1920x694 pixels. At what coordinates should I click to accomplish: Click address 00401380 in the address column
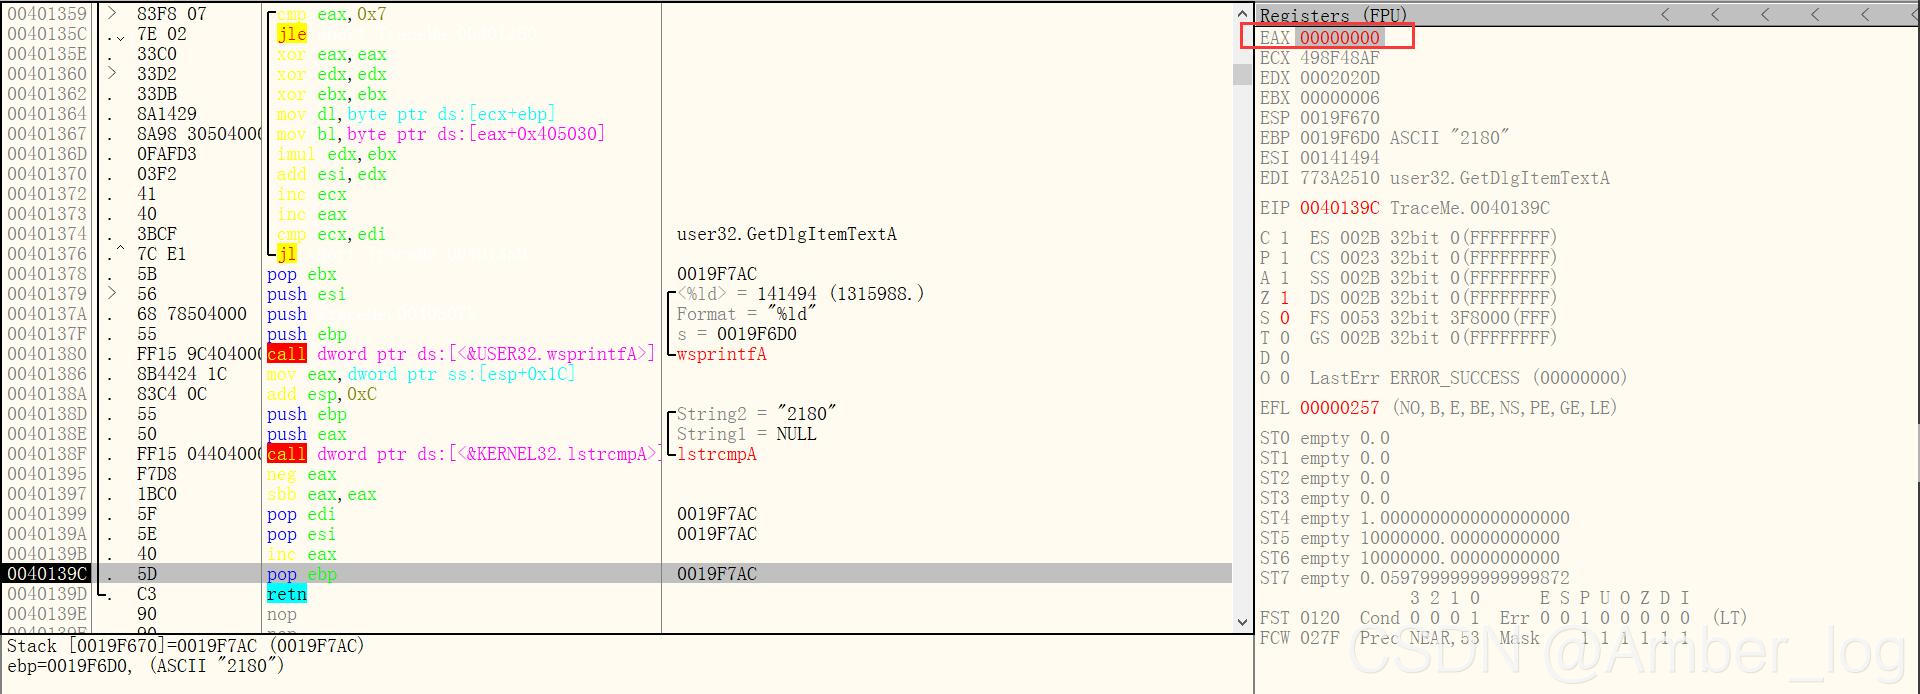[x=47, y=354]
